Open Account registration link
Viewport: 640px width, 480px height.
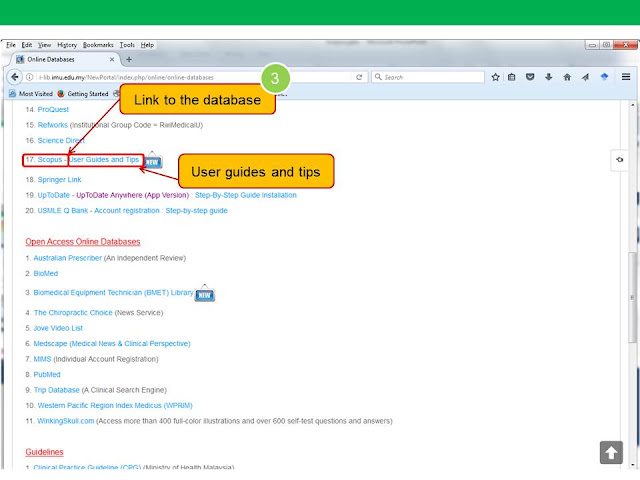tap(127, 211)
